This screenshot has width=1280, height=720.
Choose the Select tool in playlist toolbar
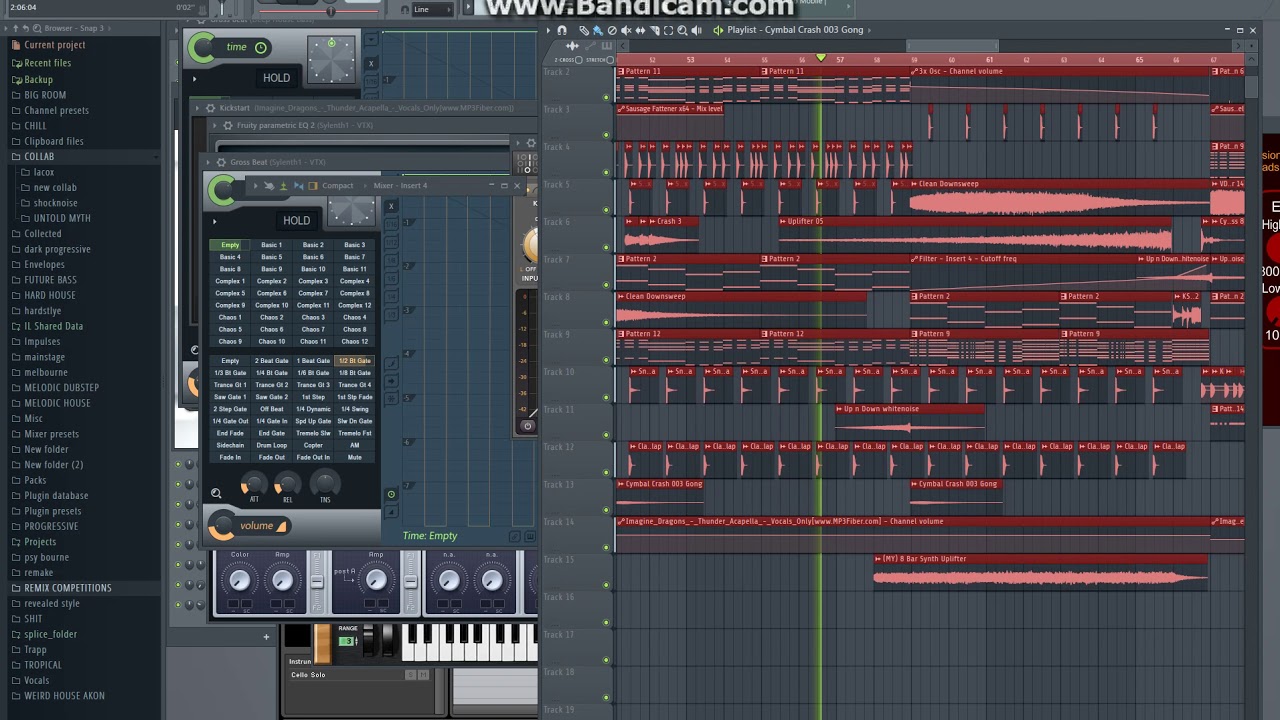coord(668,30)
